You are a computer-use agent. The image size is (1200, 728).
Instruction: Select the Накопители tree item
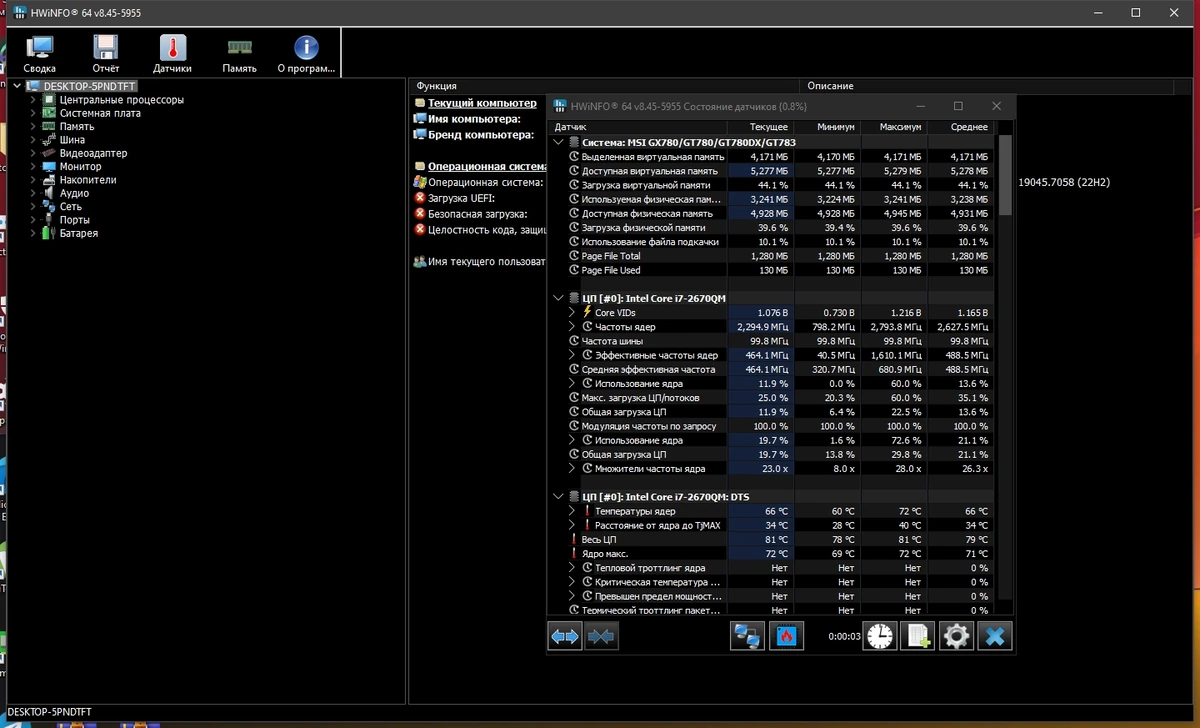pos(88,180)
